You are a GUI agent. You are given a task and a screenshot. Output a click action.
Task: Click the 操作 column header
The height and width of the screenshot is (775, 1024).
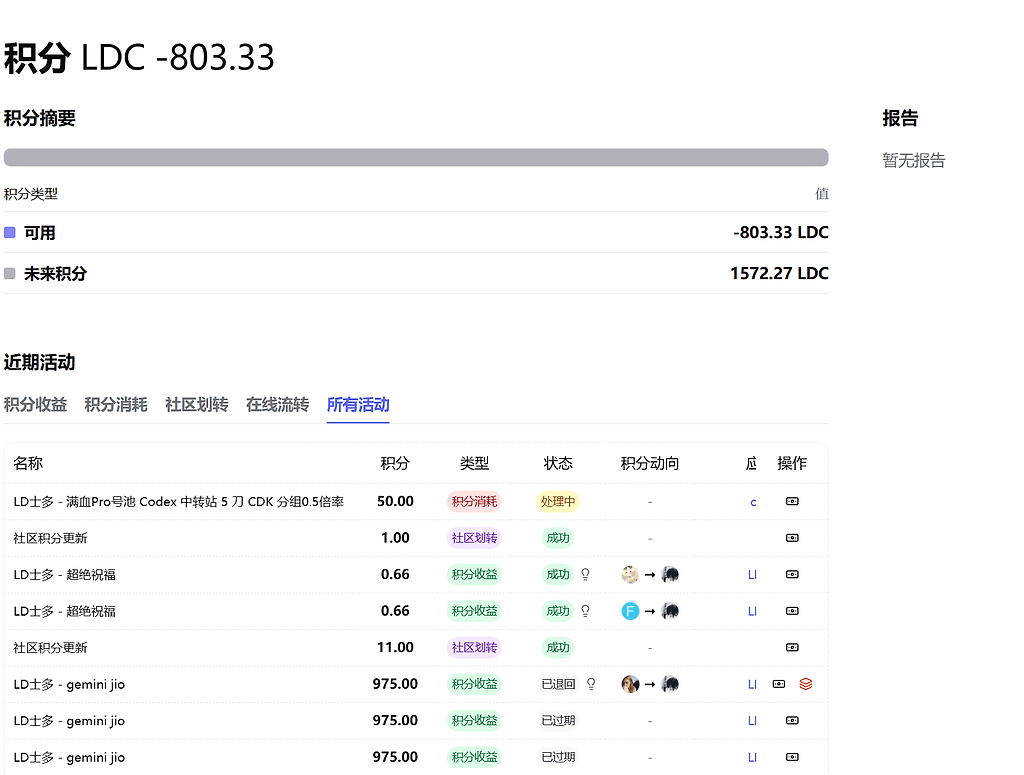click(792, 464)
